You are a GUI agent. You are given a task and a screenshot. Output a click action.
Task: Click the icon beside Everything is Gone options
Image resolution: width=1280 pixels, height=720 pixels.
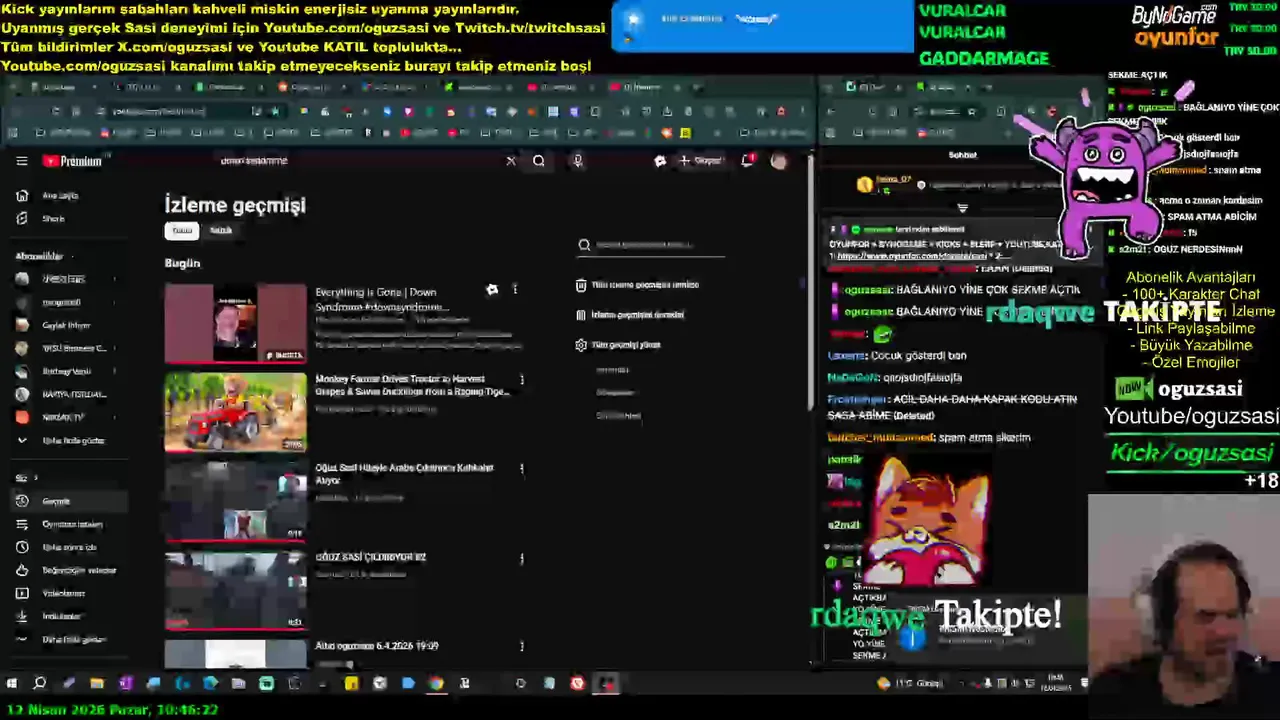coord(492,290)
